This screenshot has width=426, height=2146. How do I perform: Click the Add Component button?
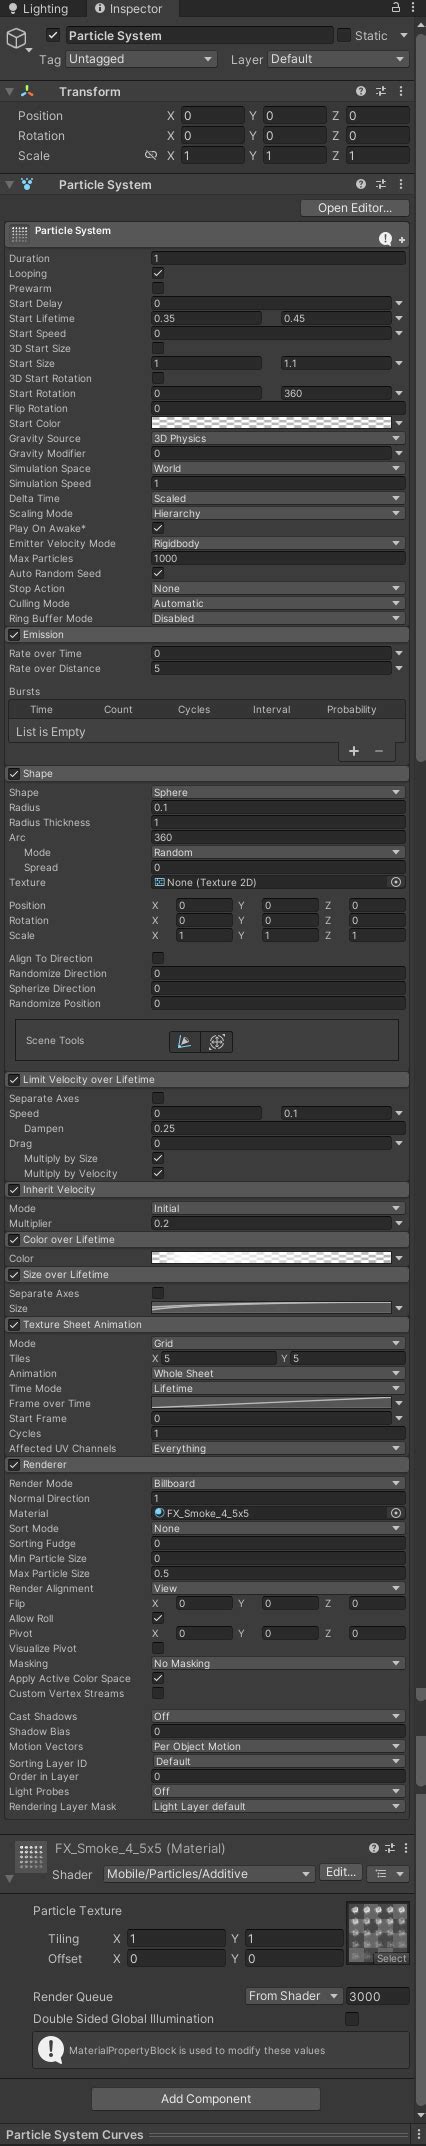[x=206, y=2099]
